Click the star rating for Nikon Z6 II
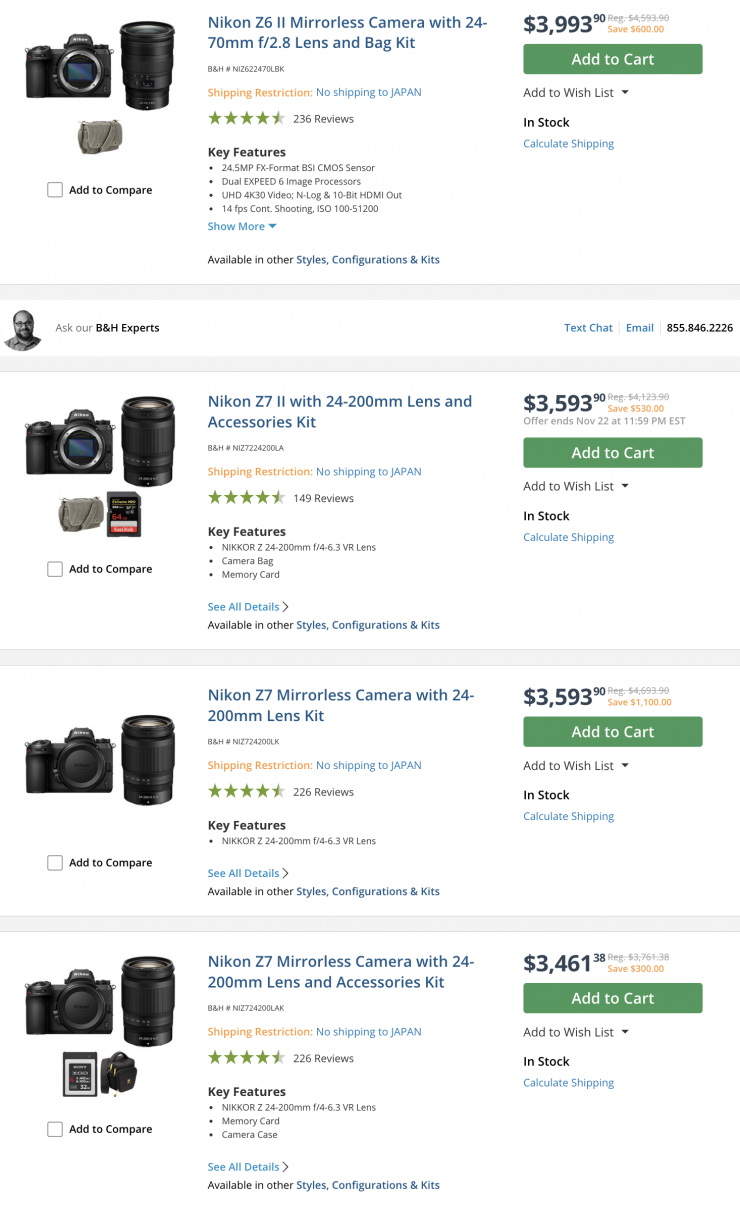This screenshot has height=1205, width=740. (x=246, y=118)
